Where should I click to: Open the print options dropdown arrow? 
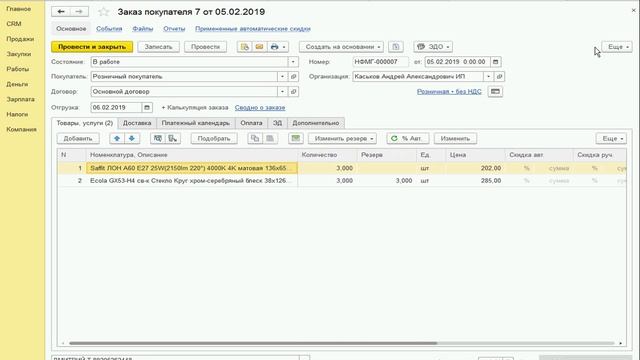point(284,47)
